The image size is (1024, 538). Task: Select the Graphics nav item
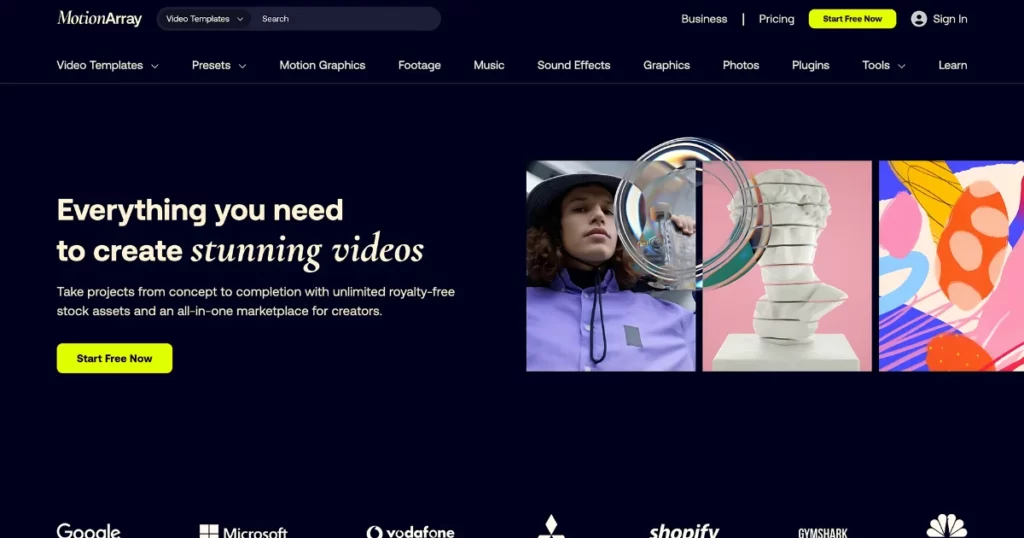[666, 65]
